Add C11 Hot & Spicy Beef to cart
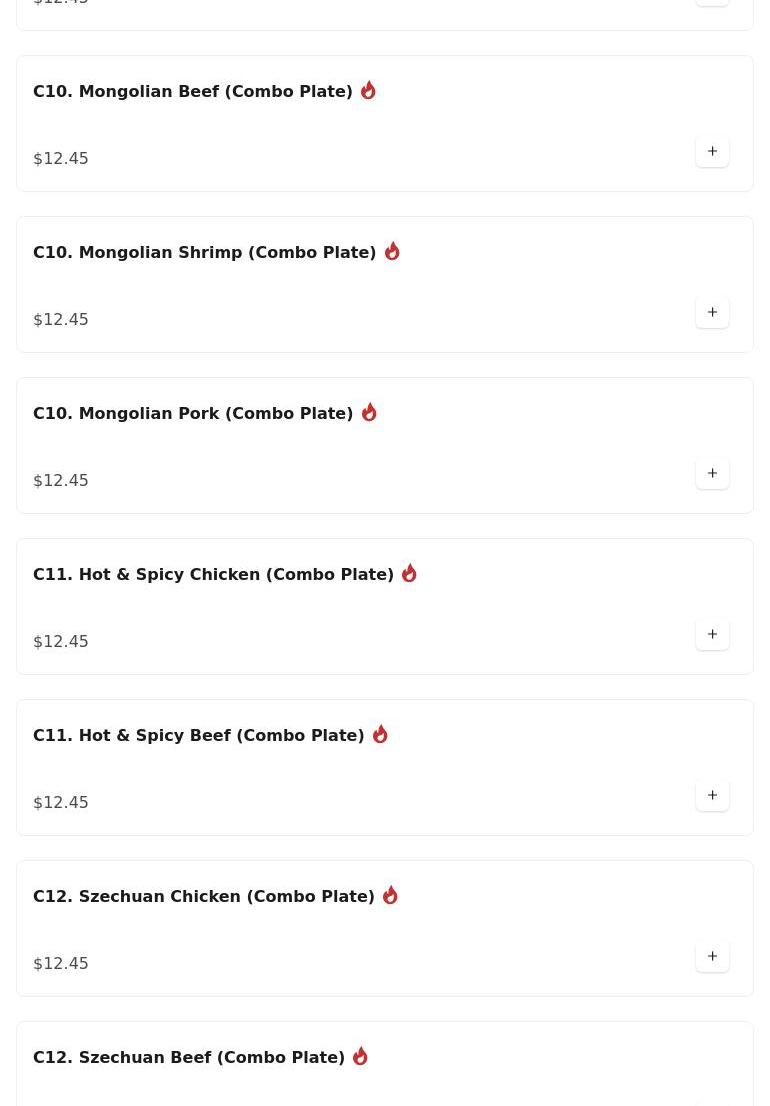Viewport: 770px width, 1106px height. point(712,796)
